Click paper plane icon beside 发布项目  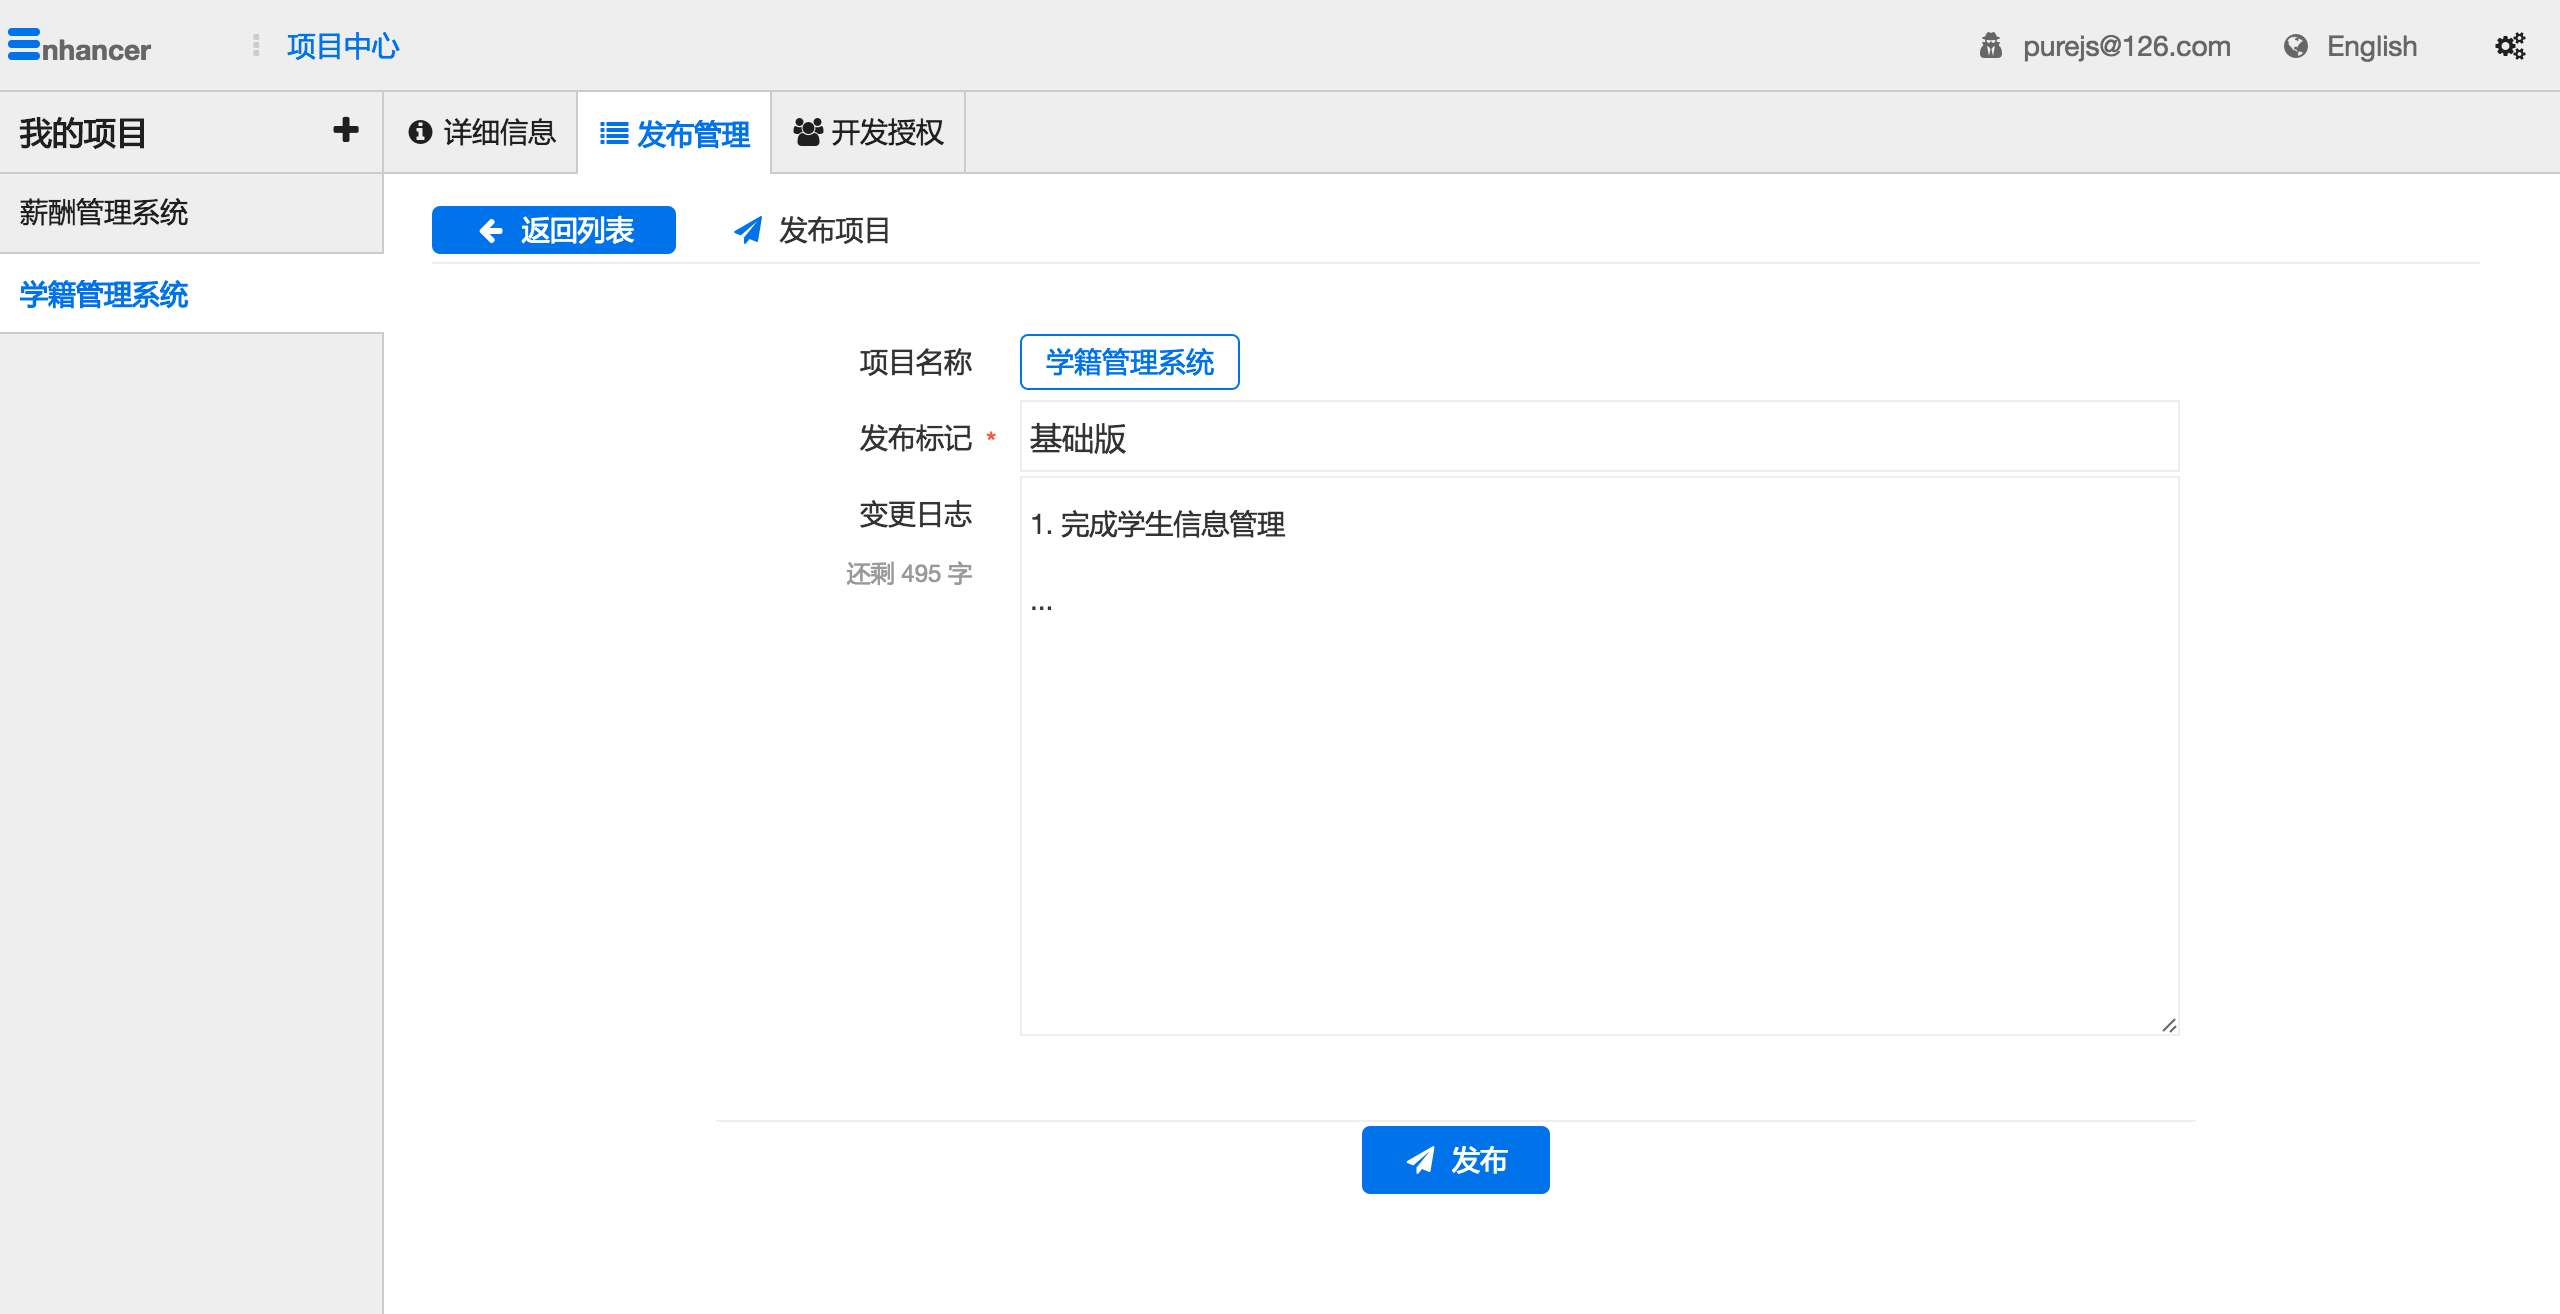tap(748, 230)
